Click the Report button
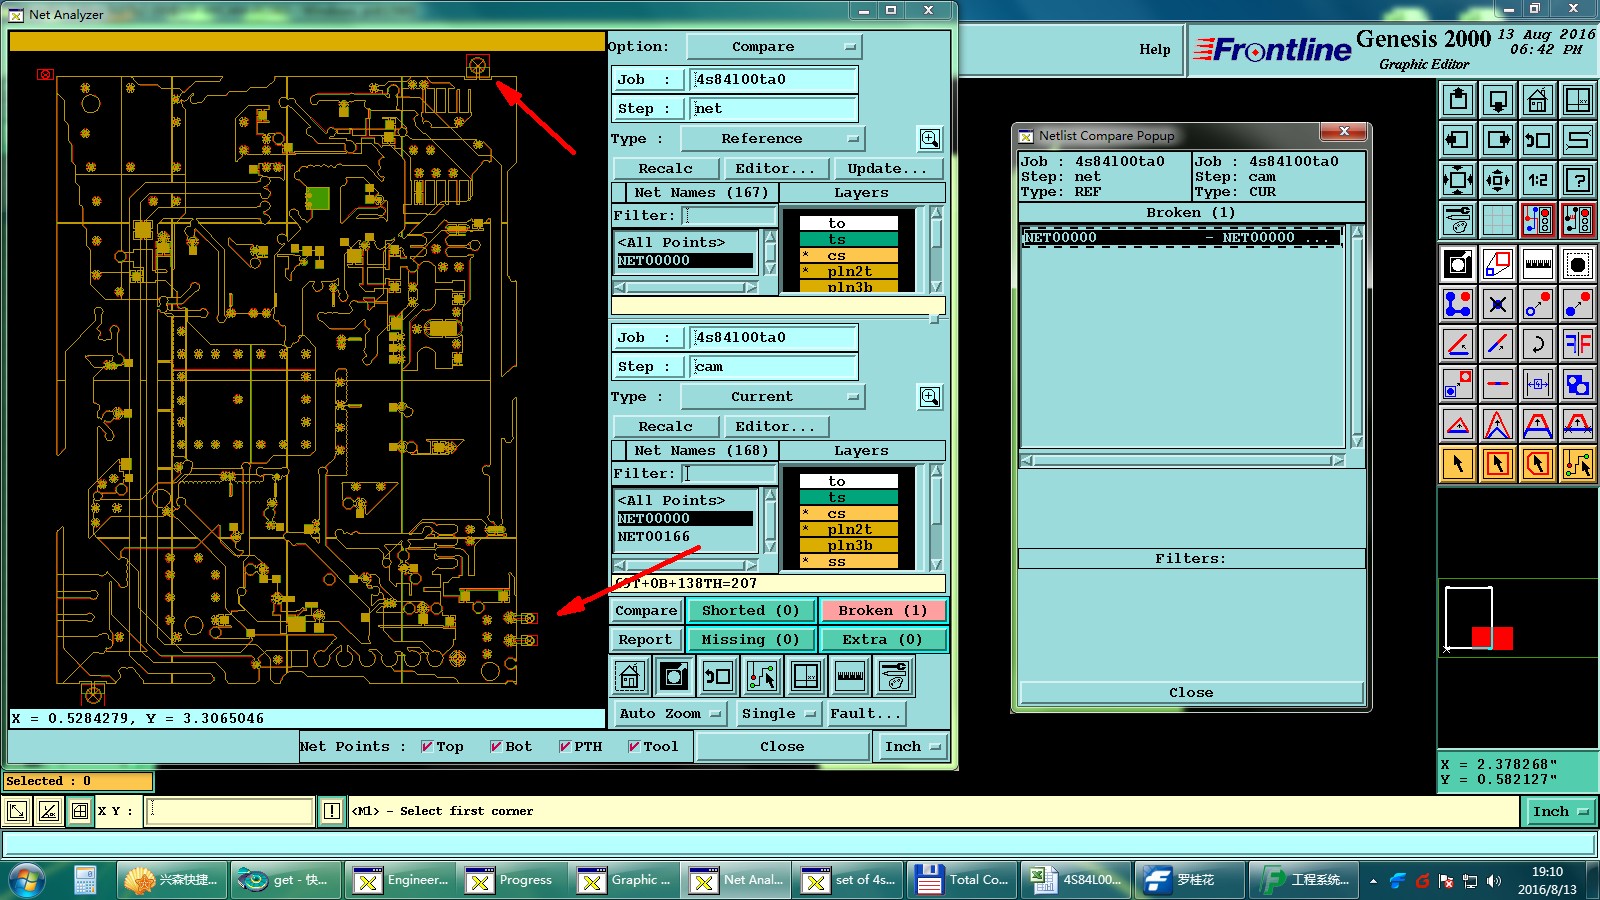Viewport: 1600px width, 900px height. tap(645, 640)
